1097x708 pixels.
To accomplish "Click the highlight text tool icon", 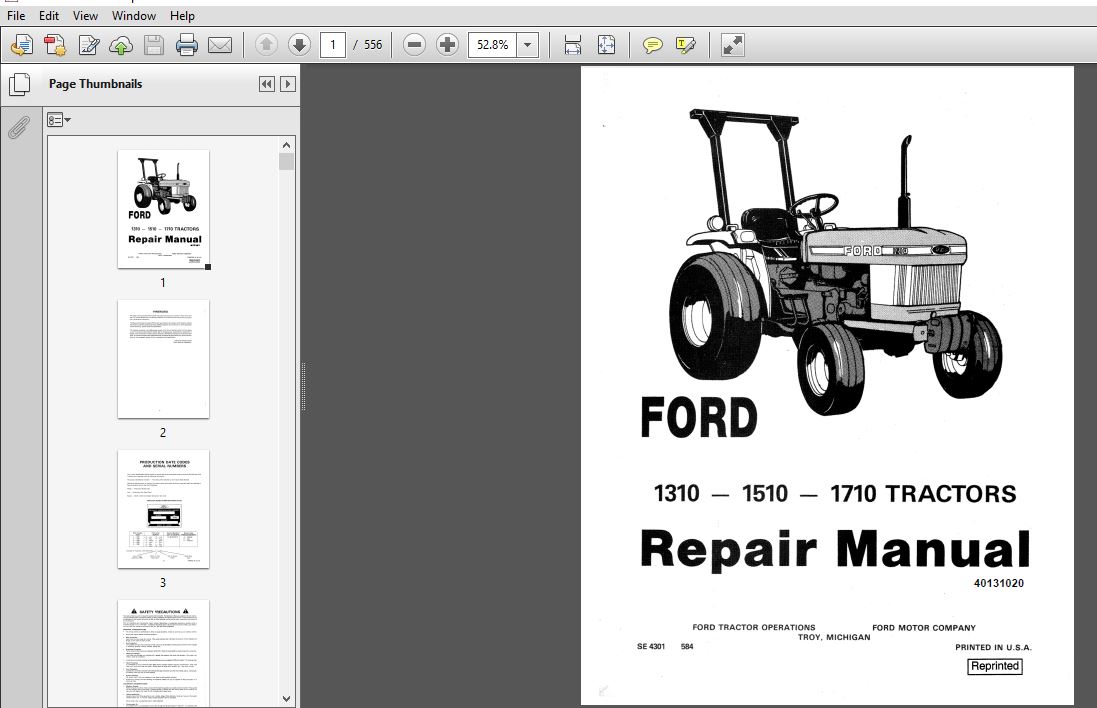I will (686, 45).
